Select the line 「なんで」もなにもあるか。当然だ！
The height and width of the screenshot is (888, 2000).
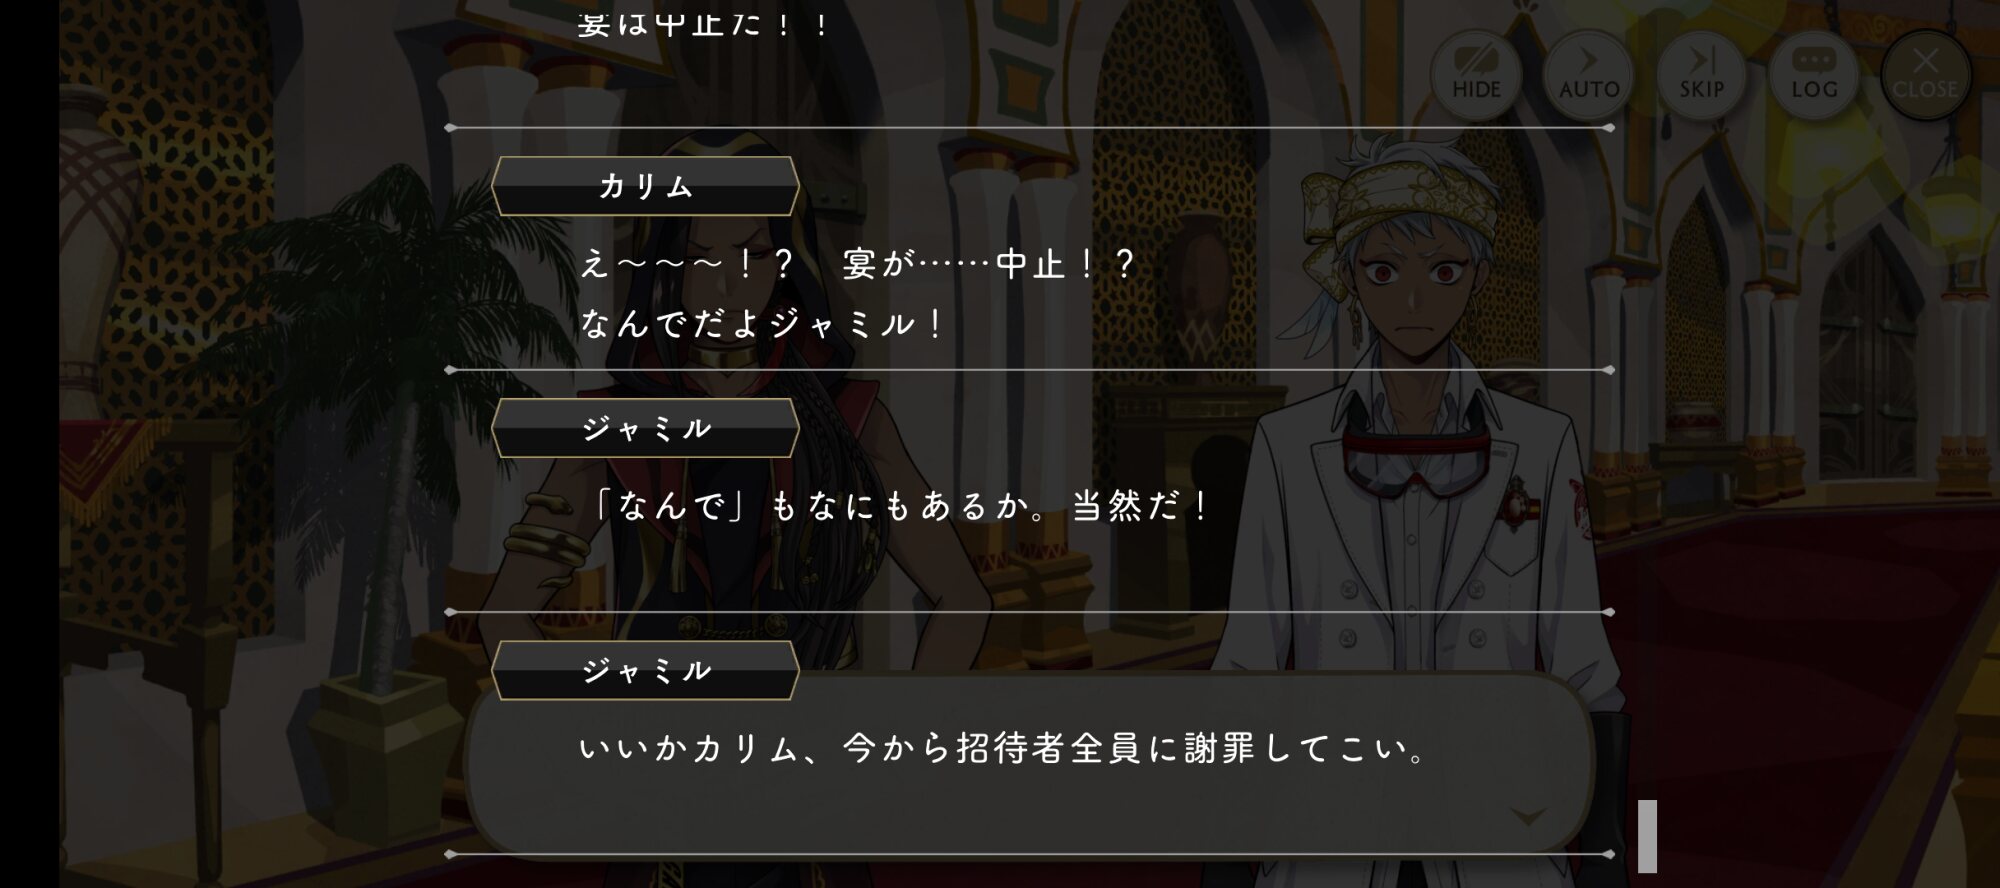point(902,506)
